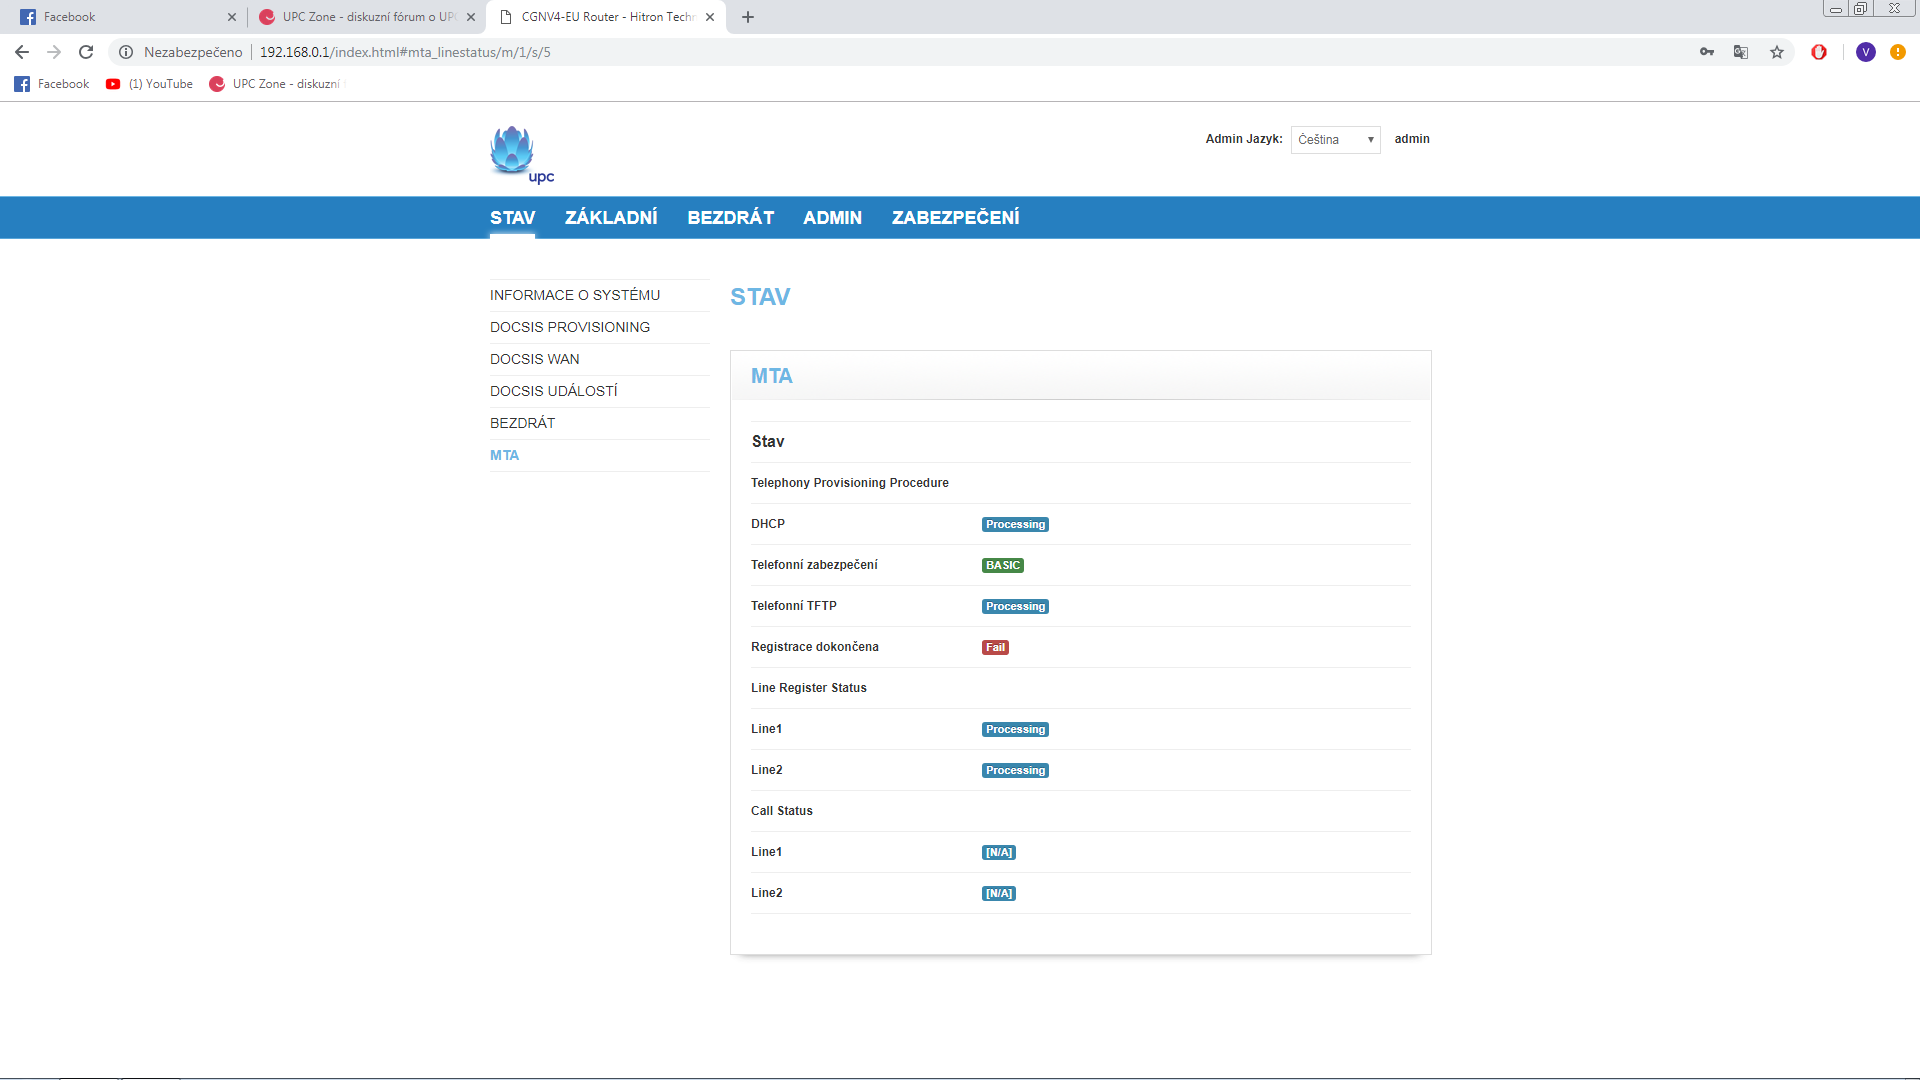This screenshot has width=1920, height=1080.
Task: Click the DHCP Processing badge
Action: coord(1015,524)
